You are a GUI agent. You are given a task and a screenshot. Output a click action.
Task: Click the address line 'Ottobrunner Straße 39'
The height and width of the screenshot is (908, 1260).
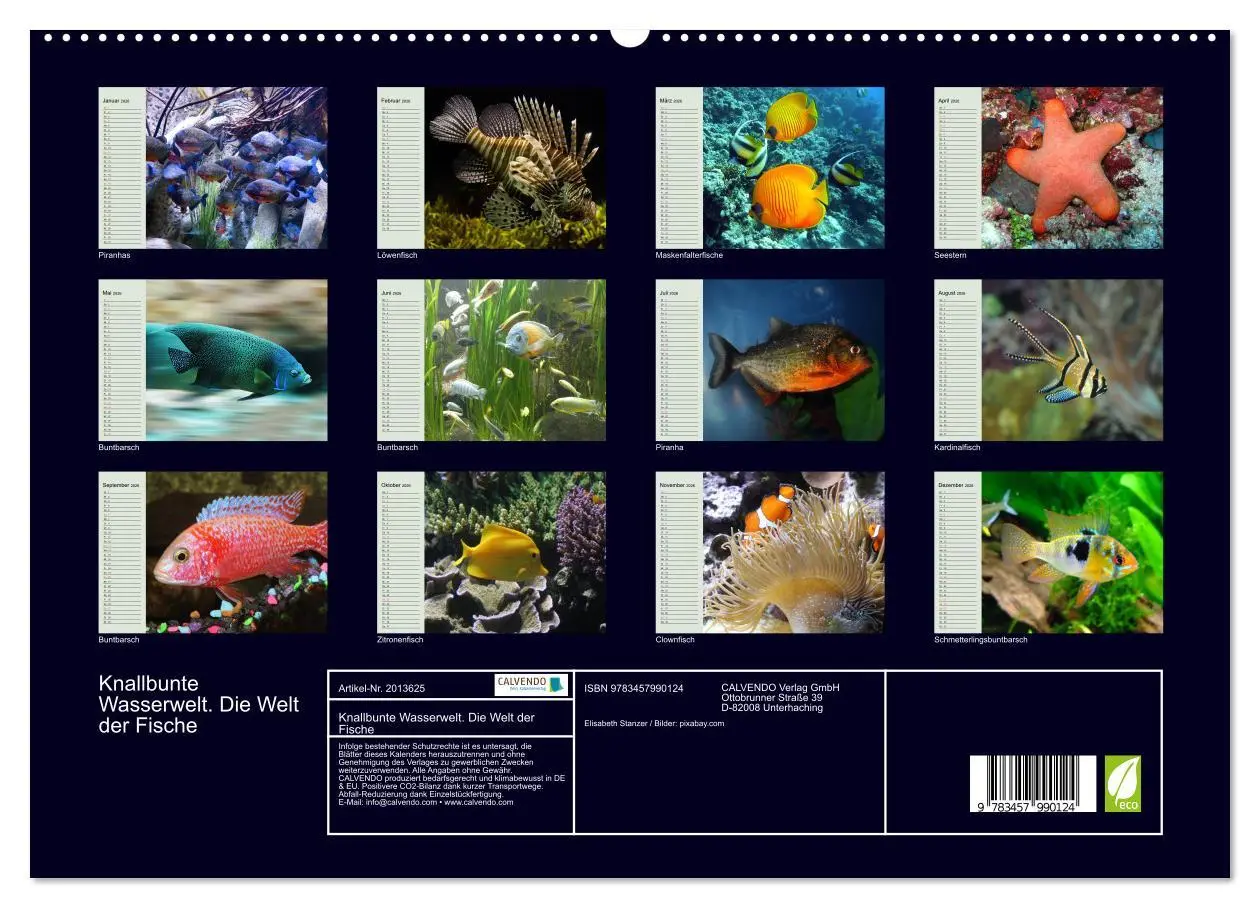coord(772,698)
